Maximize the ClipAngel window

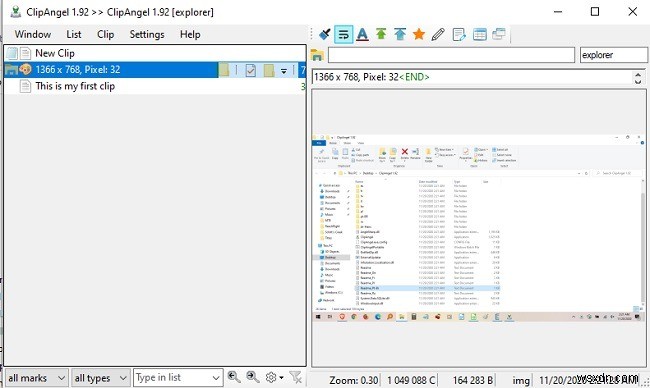tap(595, 12)
